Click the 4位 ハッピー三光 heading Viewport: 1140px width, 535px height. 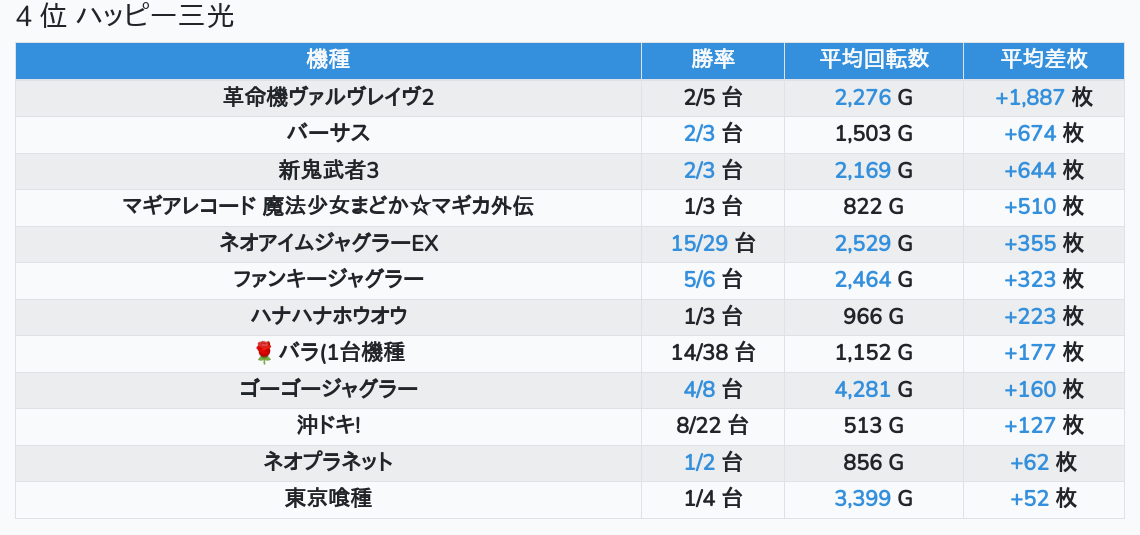pyautogui.click(x=125, y=18)
